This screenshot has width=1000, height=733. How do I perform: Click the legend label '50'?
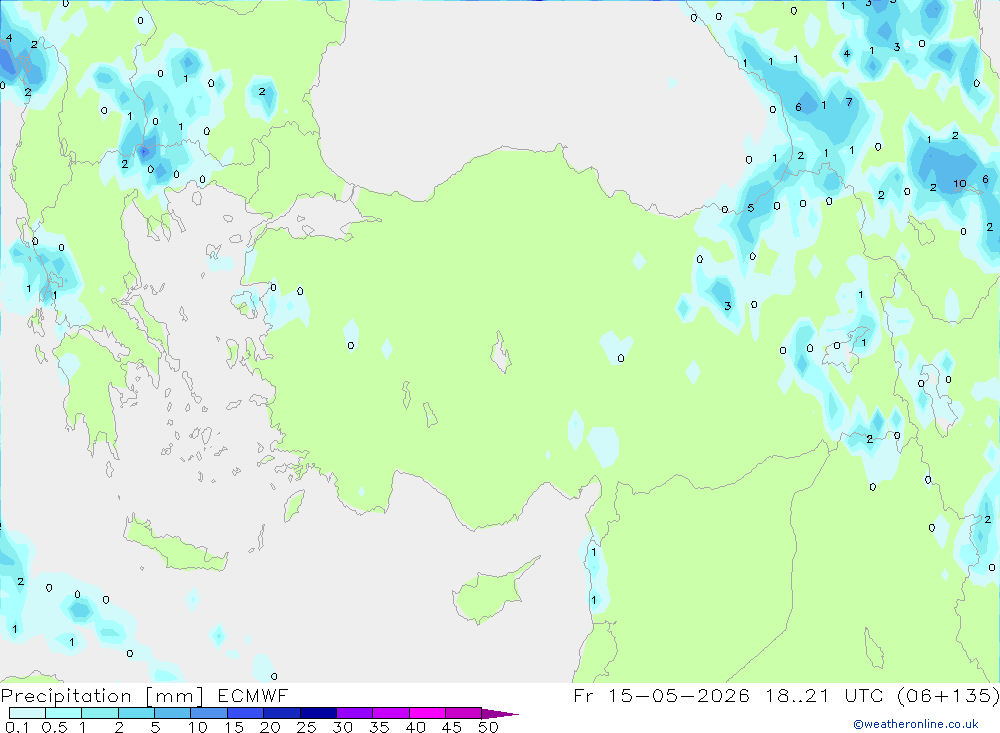coord(489,727)
